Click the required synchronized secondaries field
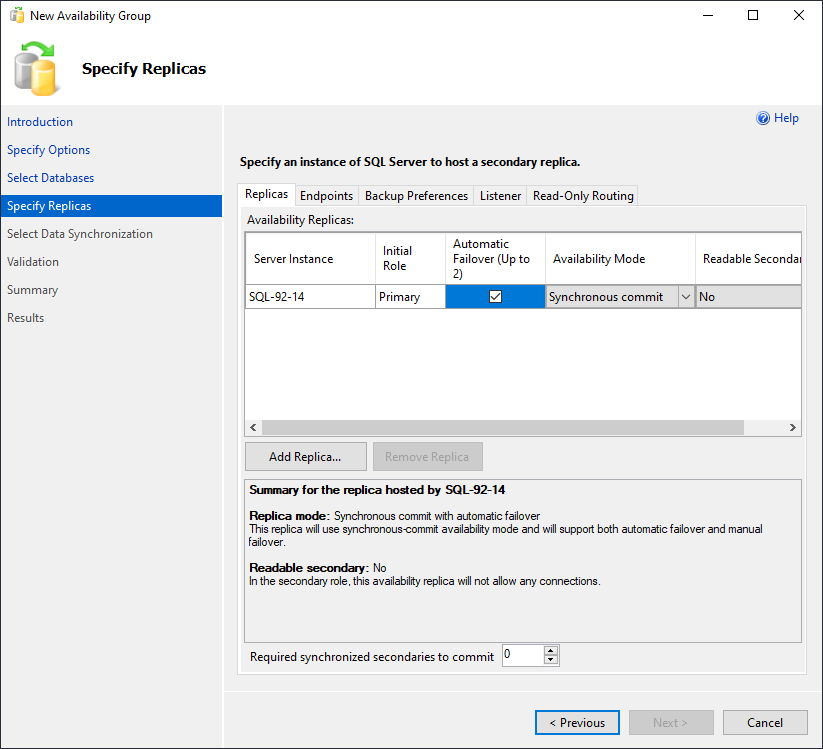The image size is (823, 749). (522, 656)
